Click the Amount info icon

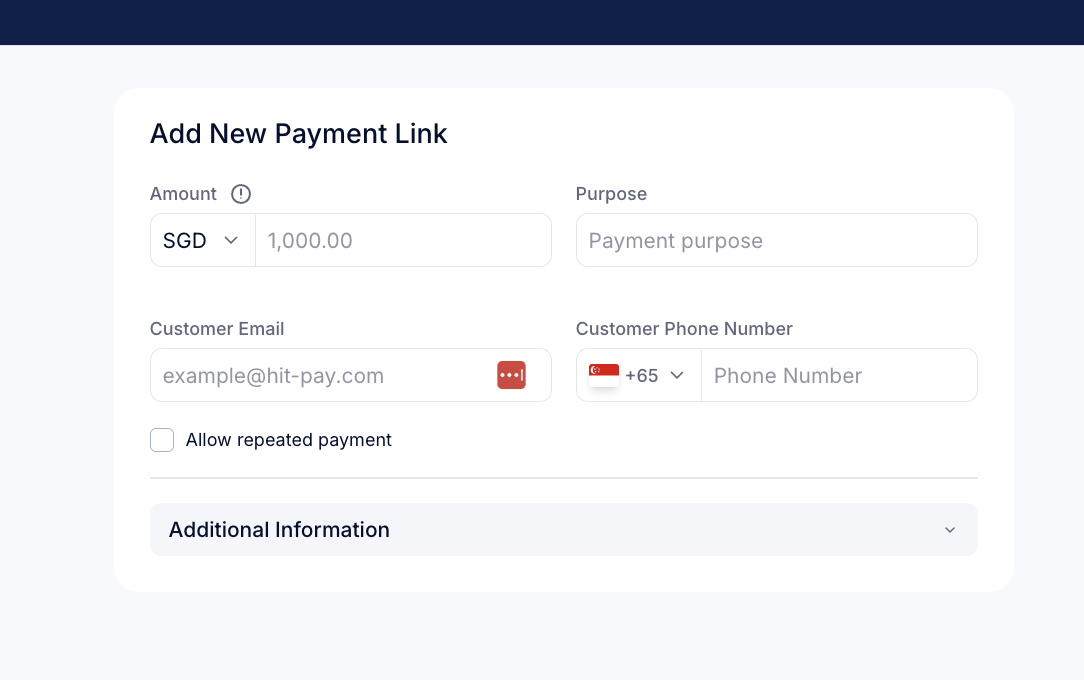click(241, 194)
